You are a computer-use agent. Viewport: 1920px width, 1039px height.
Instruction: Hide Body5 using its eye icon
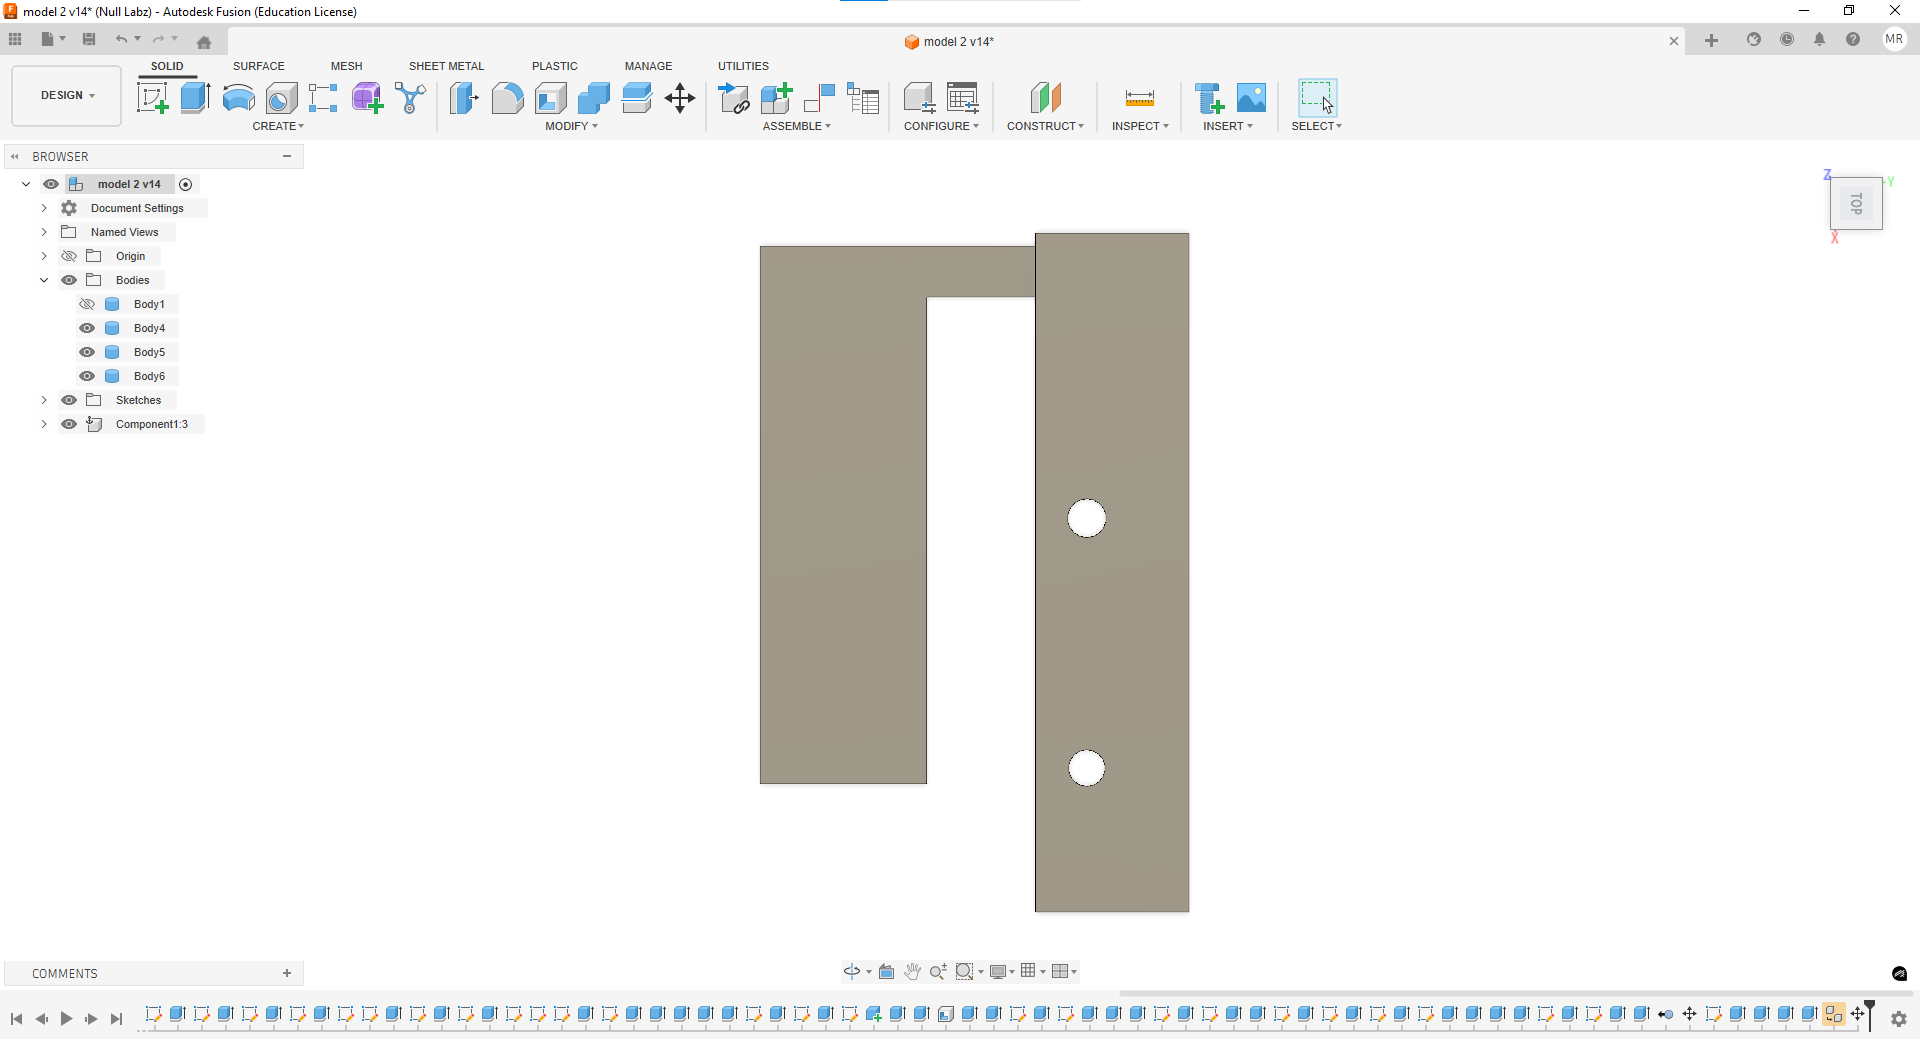coord(87,352)
